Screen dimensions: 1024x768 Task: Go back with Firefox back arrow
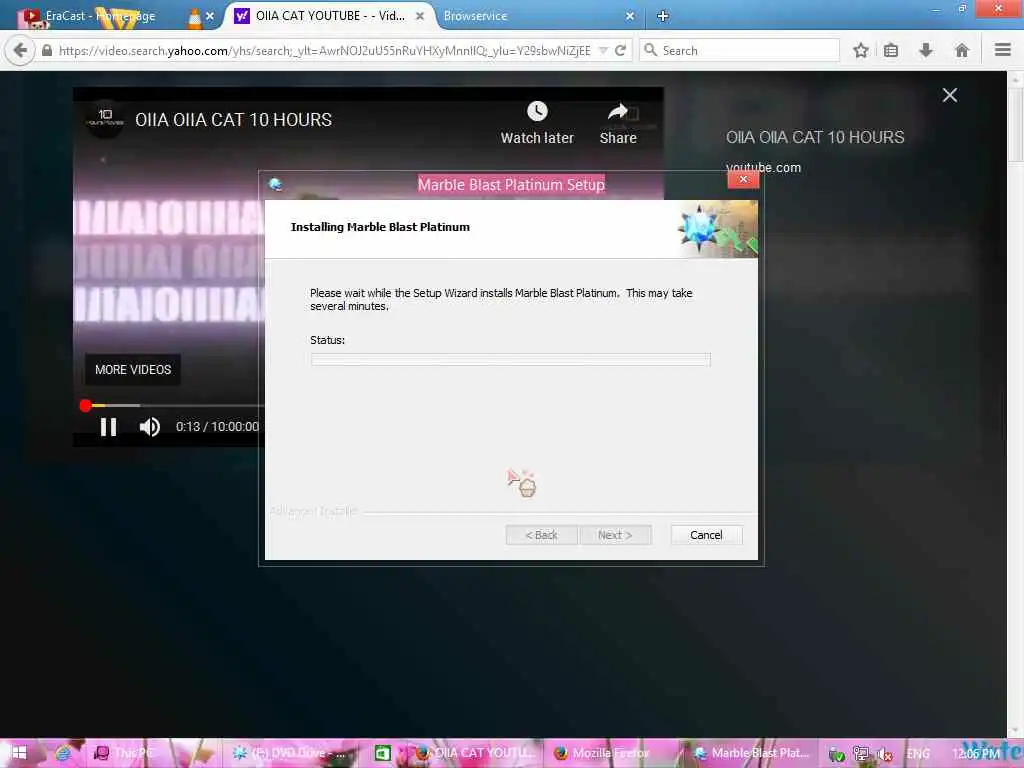20,50
